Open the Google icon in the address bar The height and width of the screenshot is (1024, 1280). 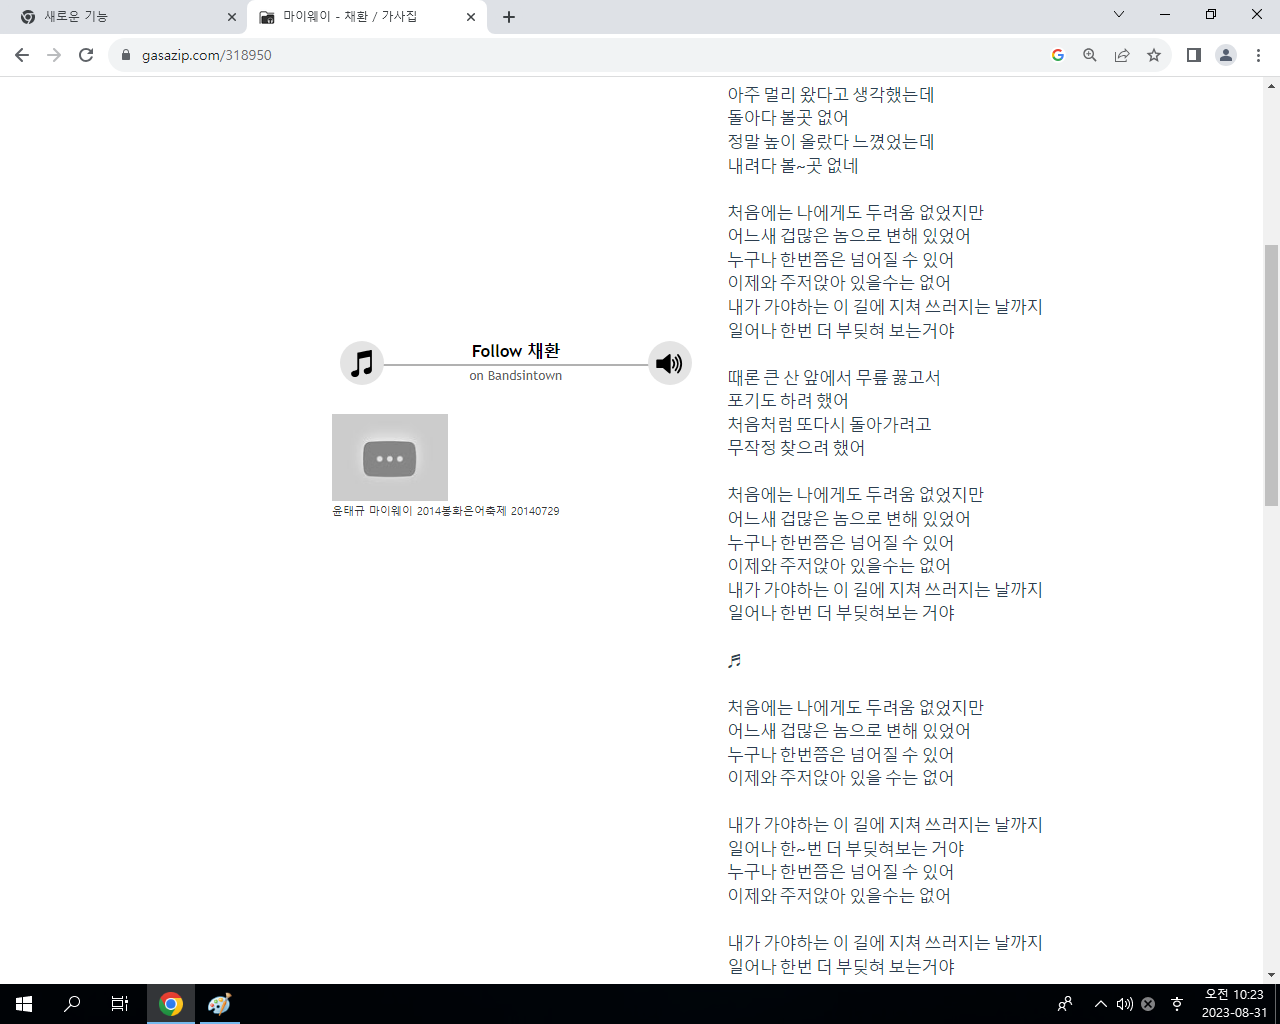pos(1058,55)
